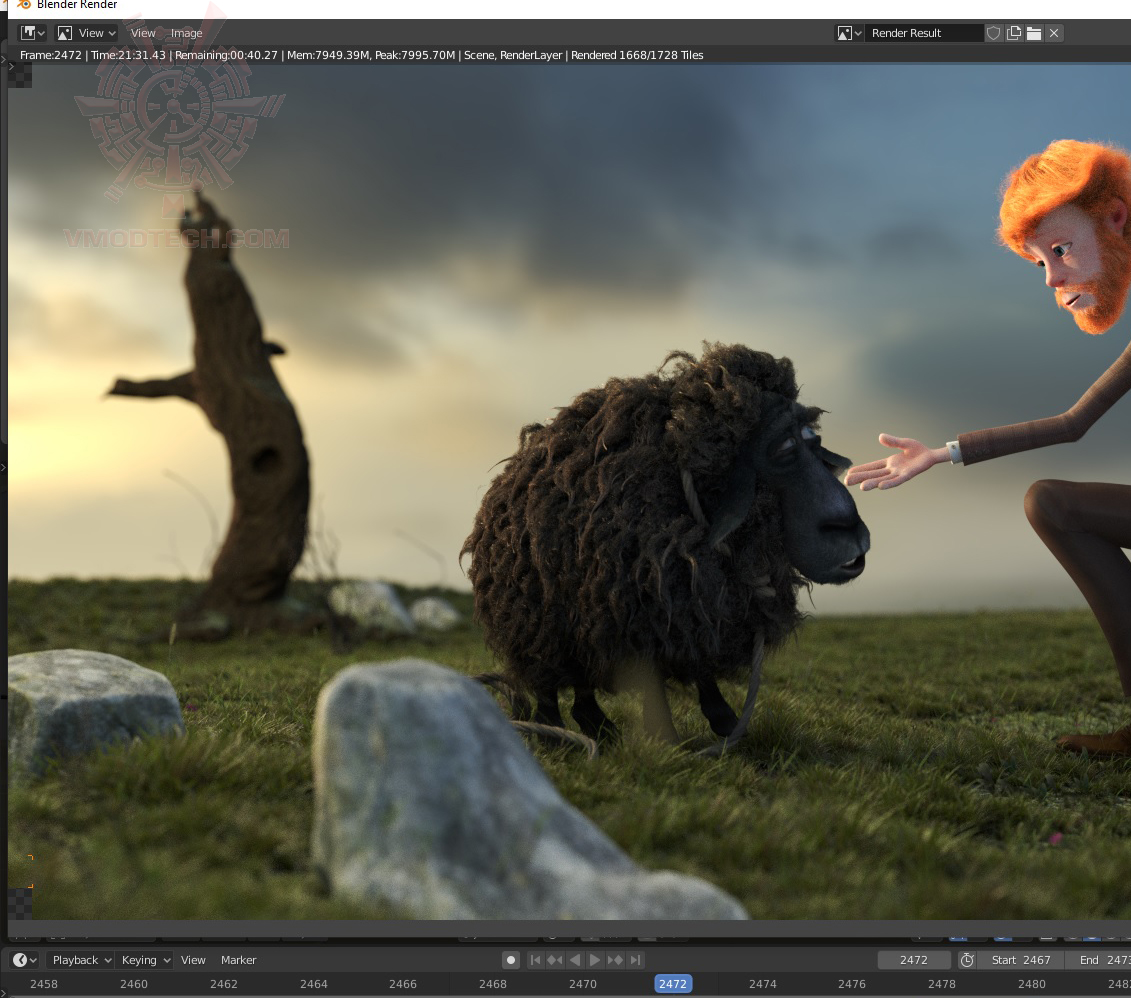Click frame 2466 on the timeline ruler

[402, 984]
